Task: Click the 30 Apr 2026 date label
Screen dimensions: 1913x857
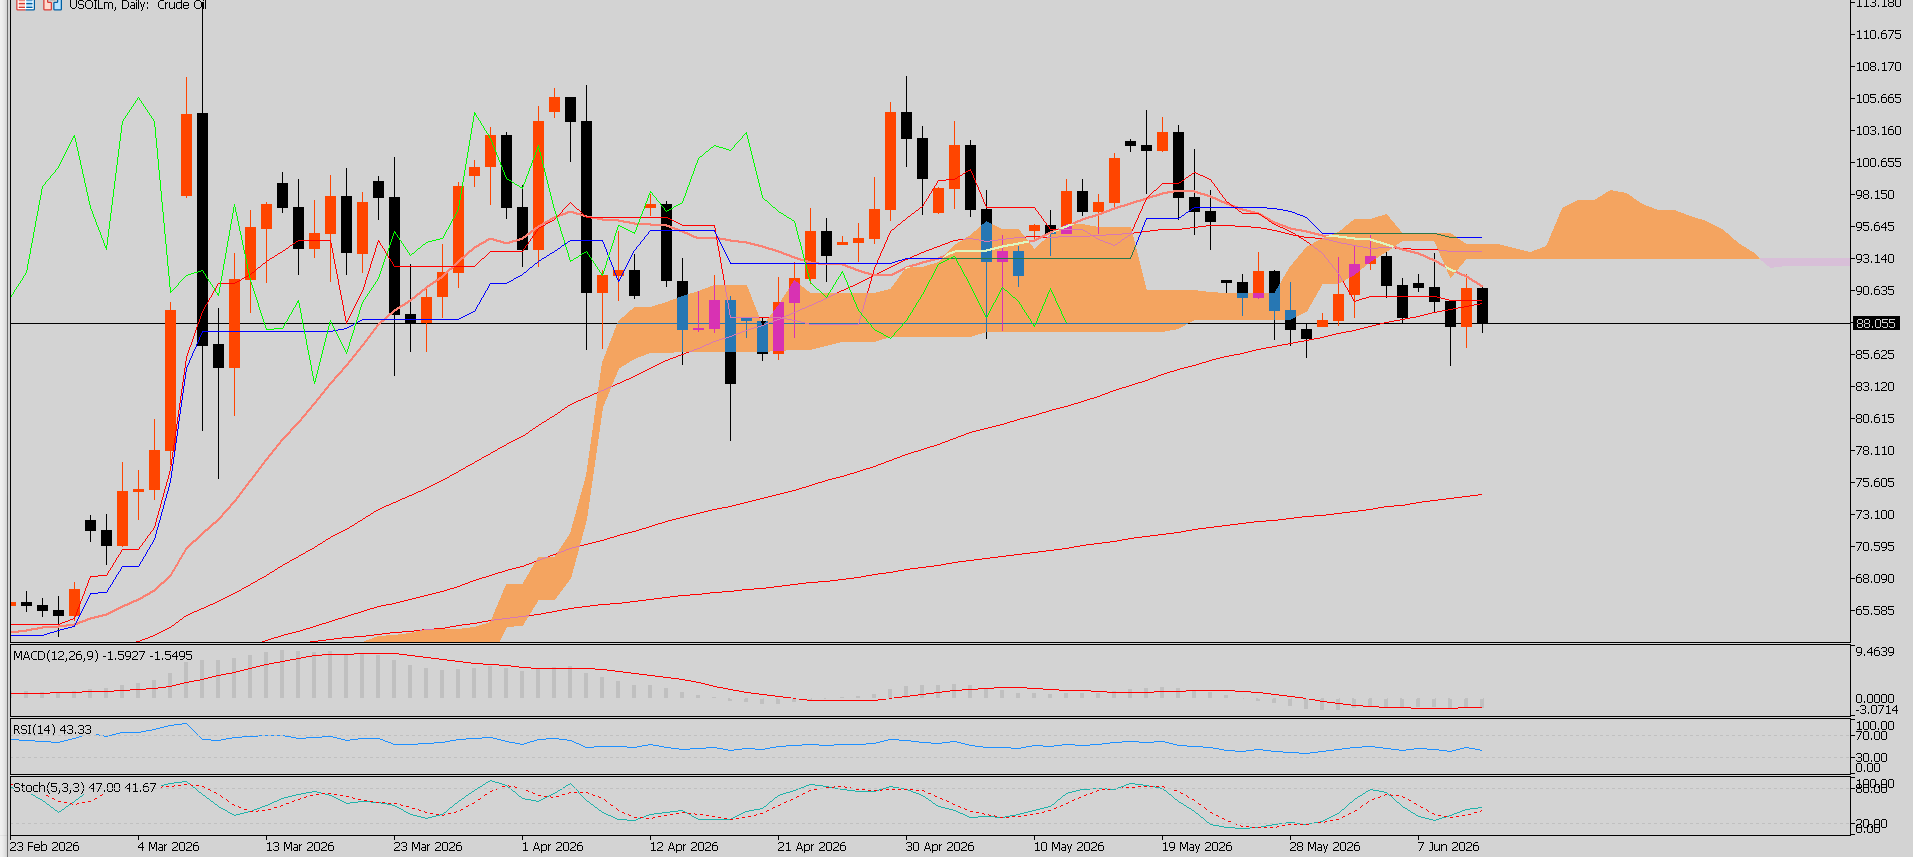Action: (x=940, y=846)
